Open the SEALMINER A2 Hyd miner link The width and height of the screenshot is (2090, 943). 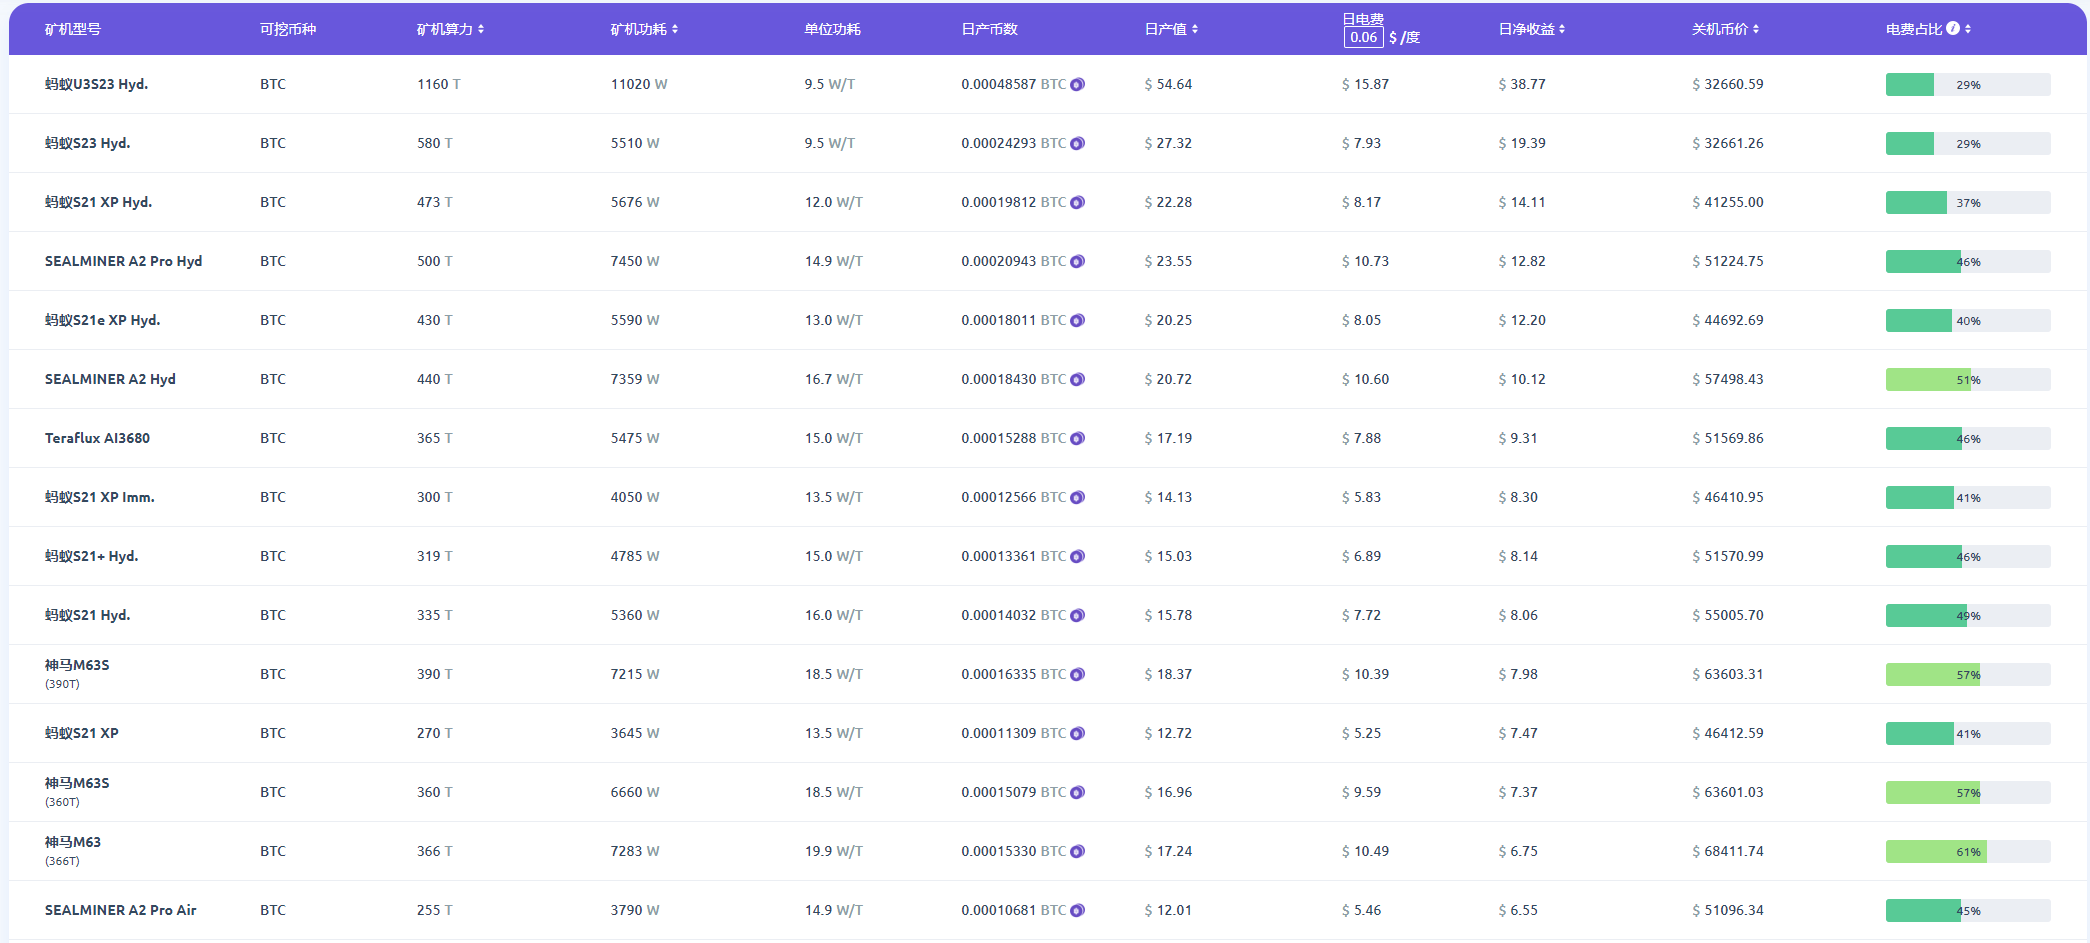110,379
